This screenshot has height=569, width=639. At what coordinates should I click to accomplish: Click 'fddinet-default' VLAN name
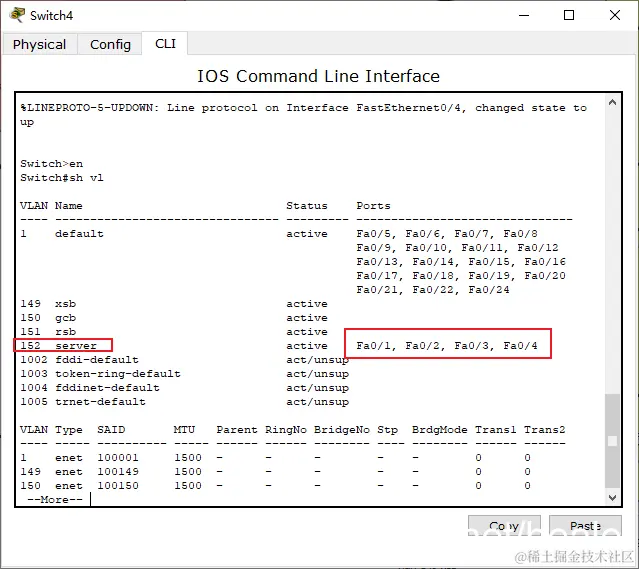107,388
